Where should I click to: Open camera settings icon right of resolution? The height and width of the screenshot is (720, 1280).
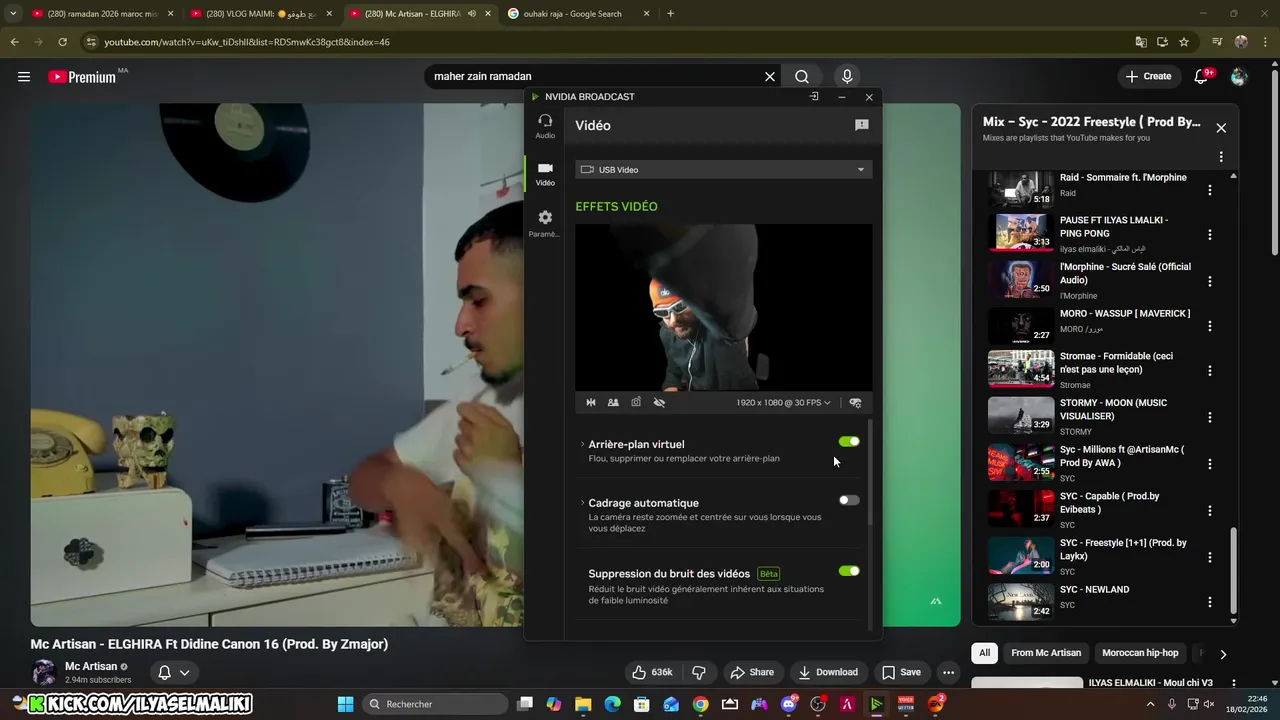[x=855, y=402]
